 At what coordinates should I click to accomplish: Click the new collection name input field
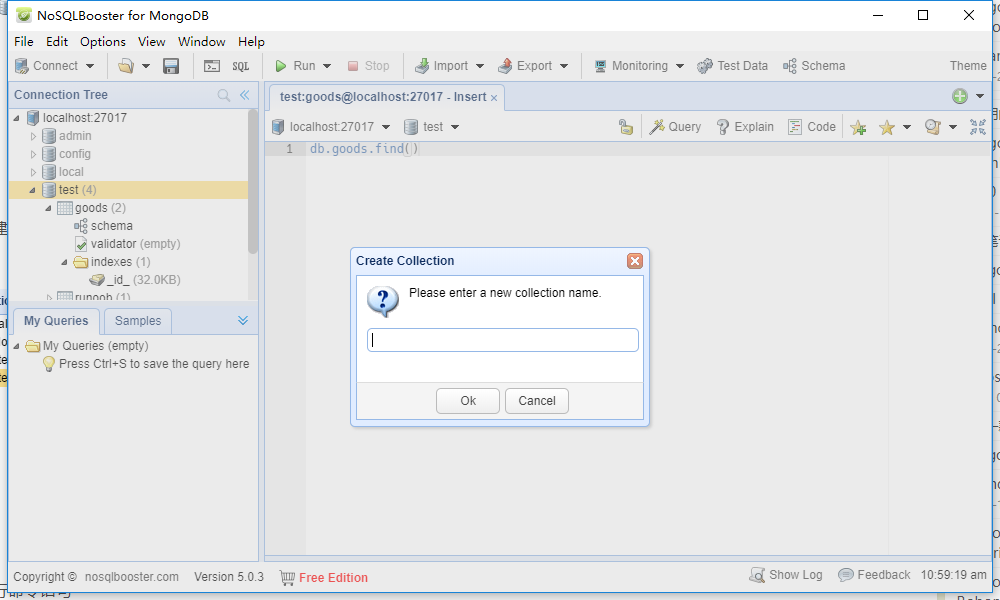tap(502, 340)
